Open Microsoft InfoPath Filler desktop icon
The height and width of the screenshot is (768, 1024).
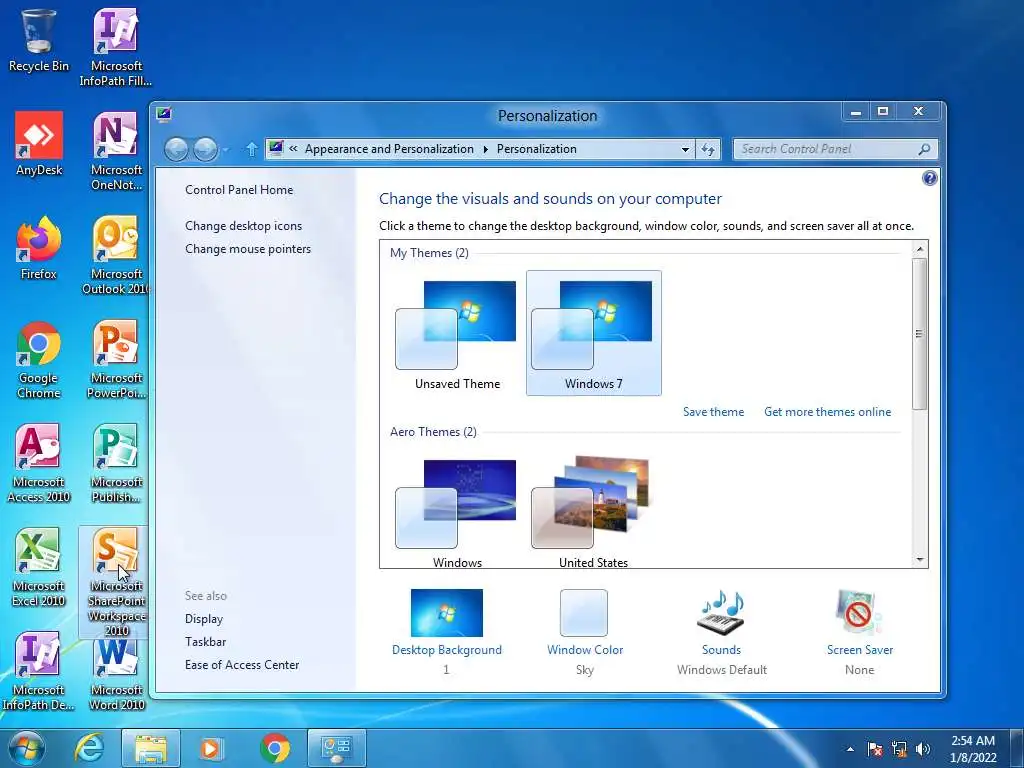pos(116,47)
